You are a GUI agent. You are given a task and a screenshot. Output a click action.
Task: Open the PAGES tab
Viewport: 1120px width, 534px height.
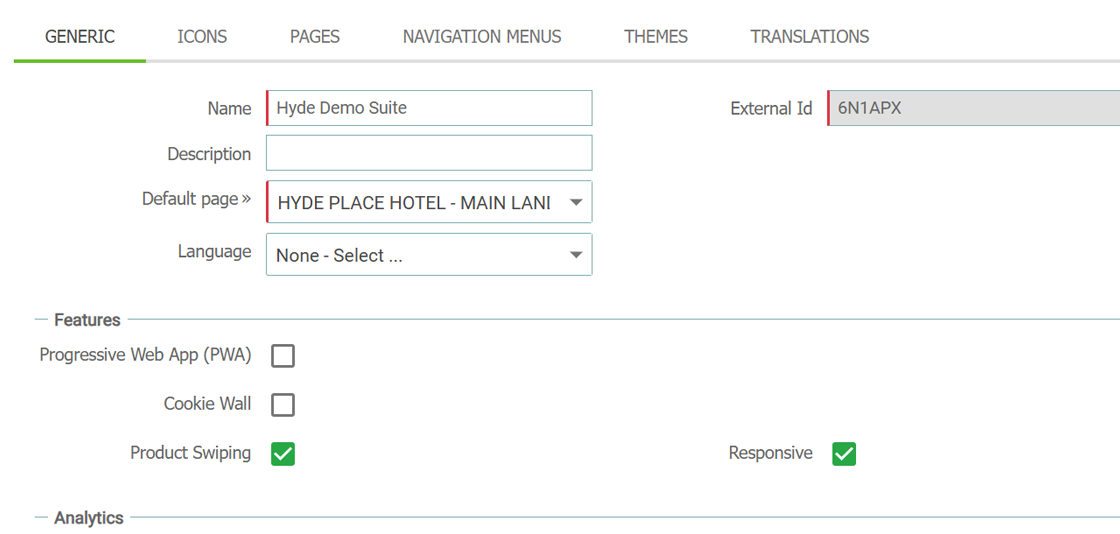pos(315,36)
